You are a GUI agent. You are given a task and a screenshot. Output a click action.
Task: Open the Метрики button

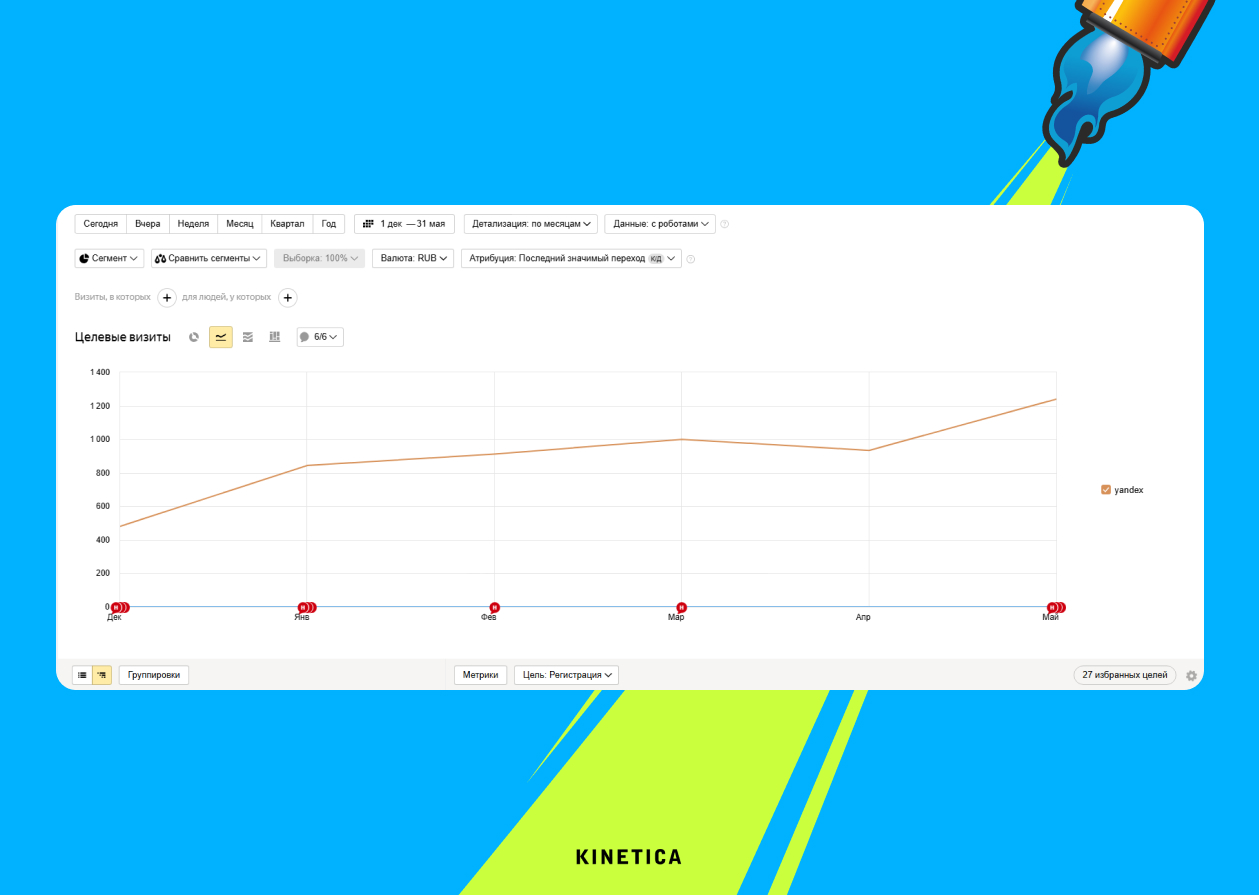coord(480,675)
